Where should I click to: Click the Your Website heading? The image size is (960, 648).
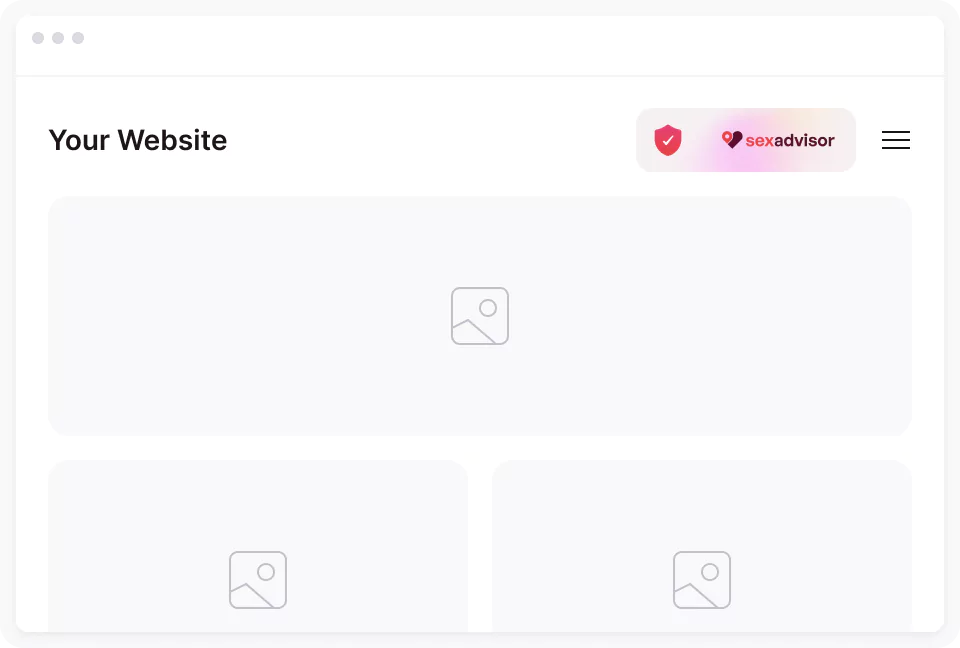coord(138,140)
